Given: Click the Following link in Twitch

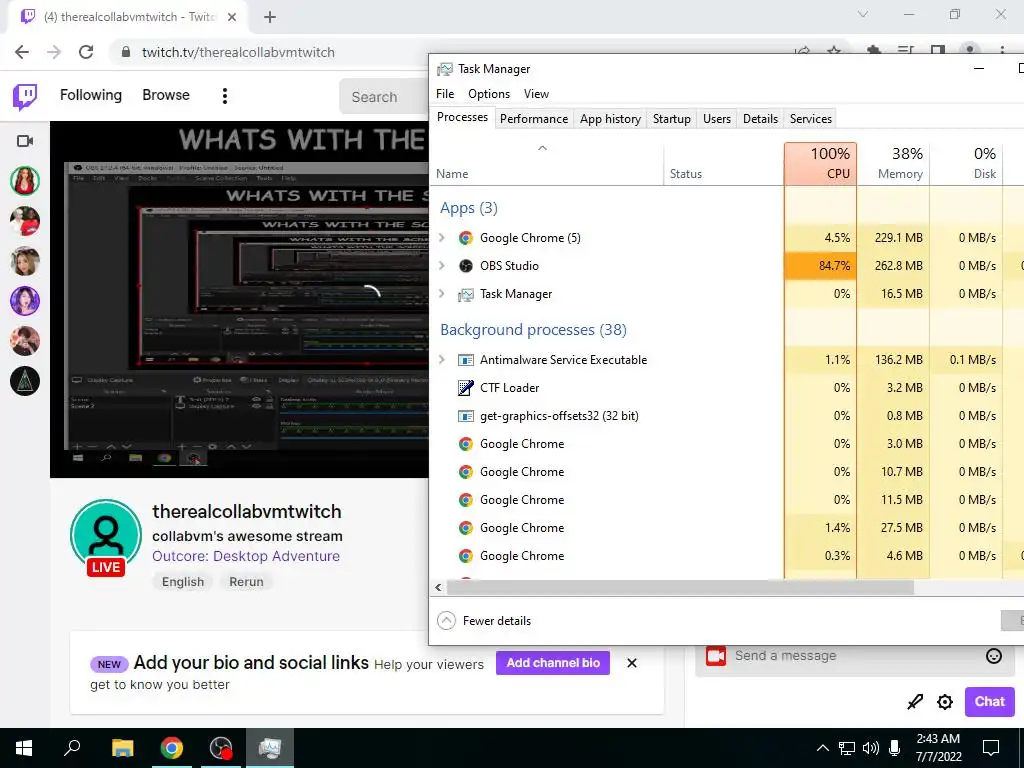Looking at the screenshot, I should click(x=91, y=95).
